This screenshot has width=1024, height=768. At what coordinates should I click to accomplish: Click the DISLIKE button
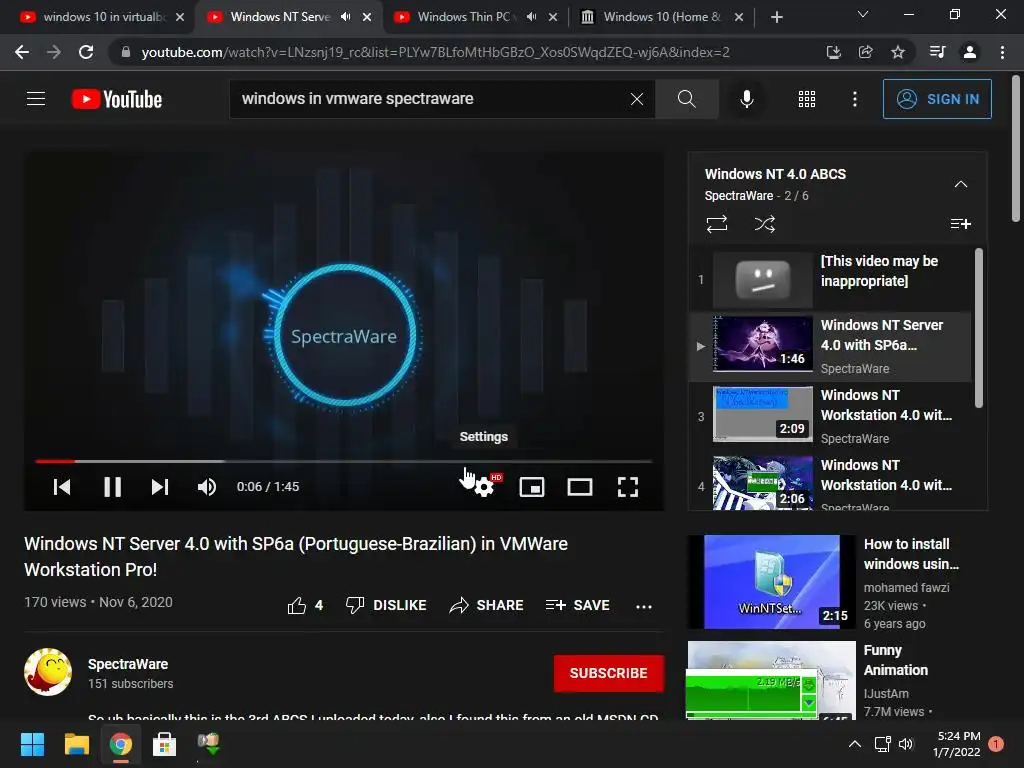coord(386,605)
